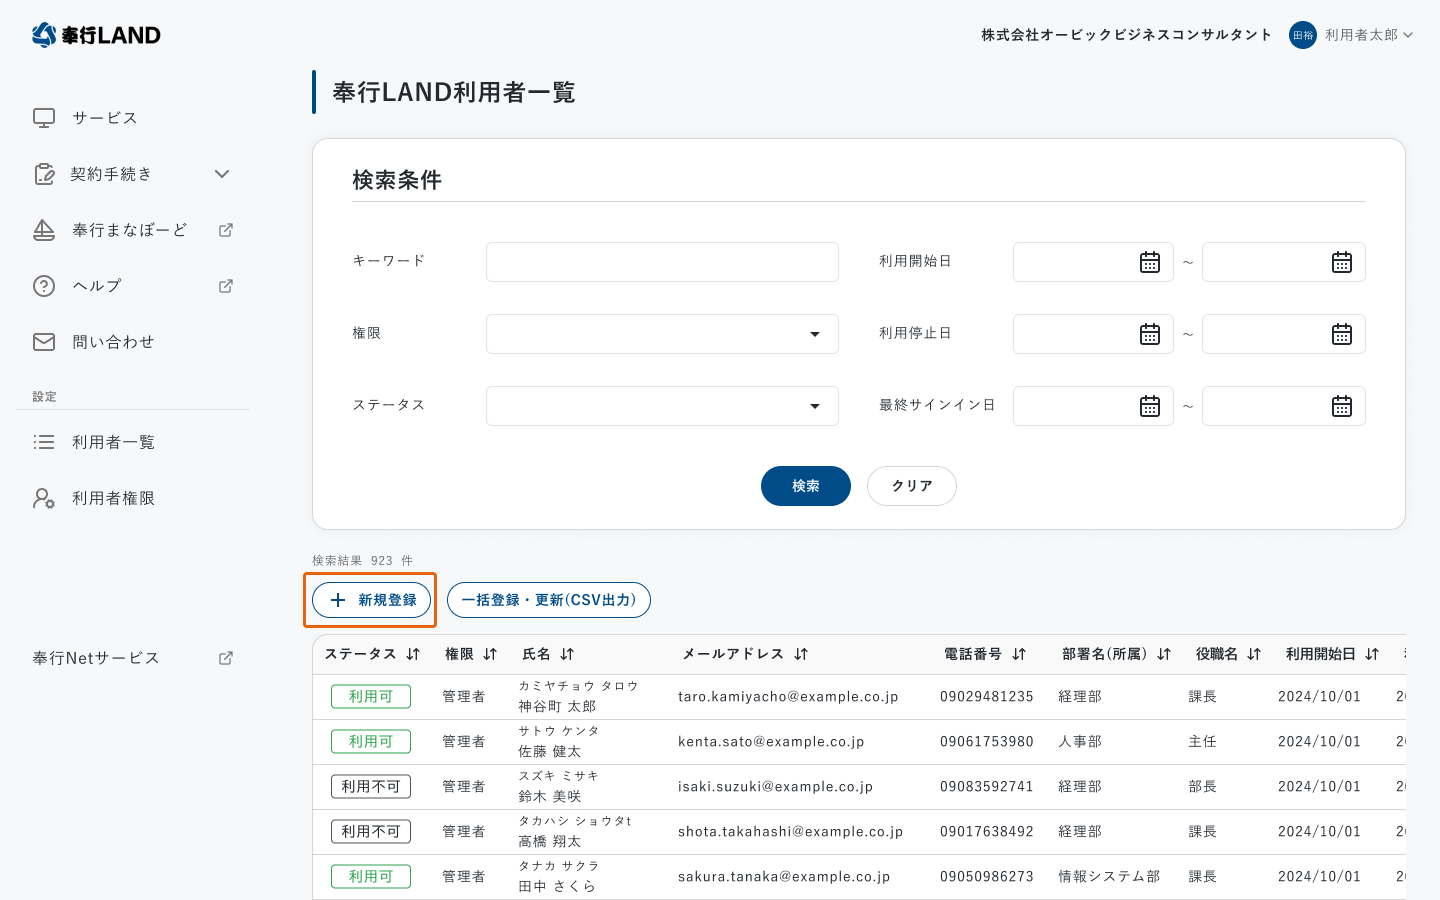
Task: Open calendar picker for 最終サインイン日 start date
Action: tap(1149, 406)
